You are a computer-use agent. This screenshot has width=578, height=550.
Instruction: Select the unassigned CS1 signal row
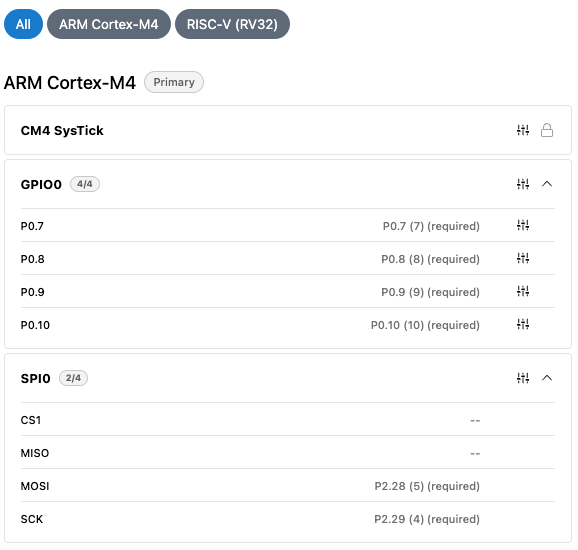pyautogui.click(x=288, y=420)
